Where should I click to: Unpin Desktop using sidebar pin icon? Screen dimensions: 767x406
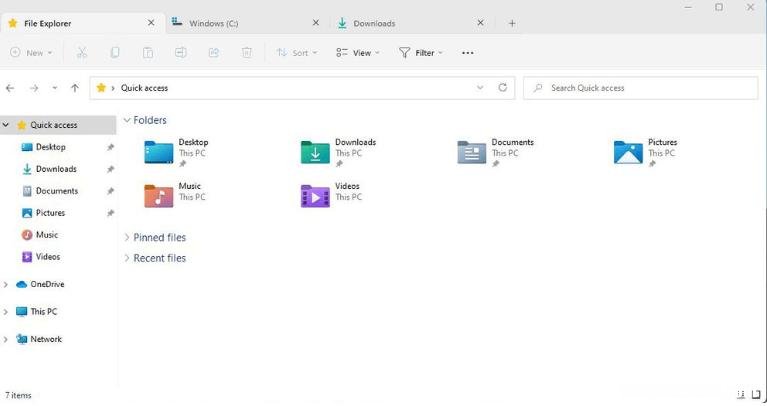click(111, 147)
